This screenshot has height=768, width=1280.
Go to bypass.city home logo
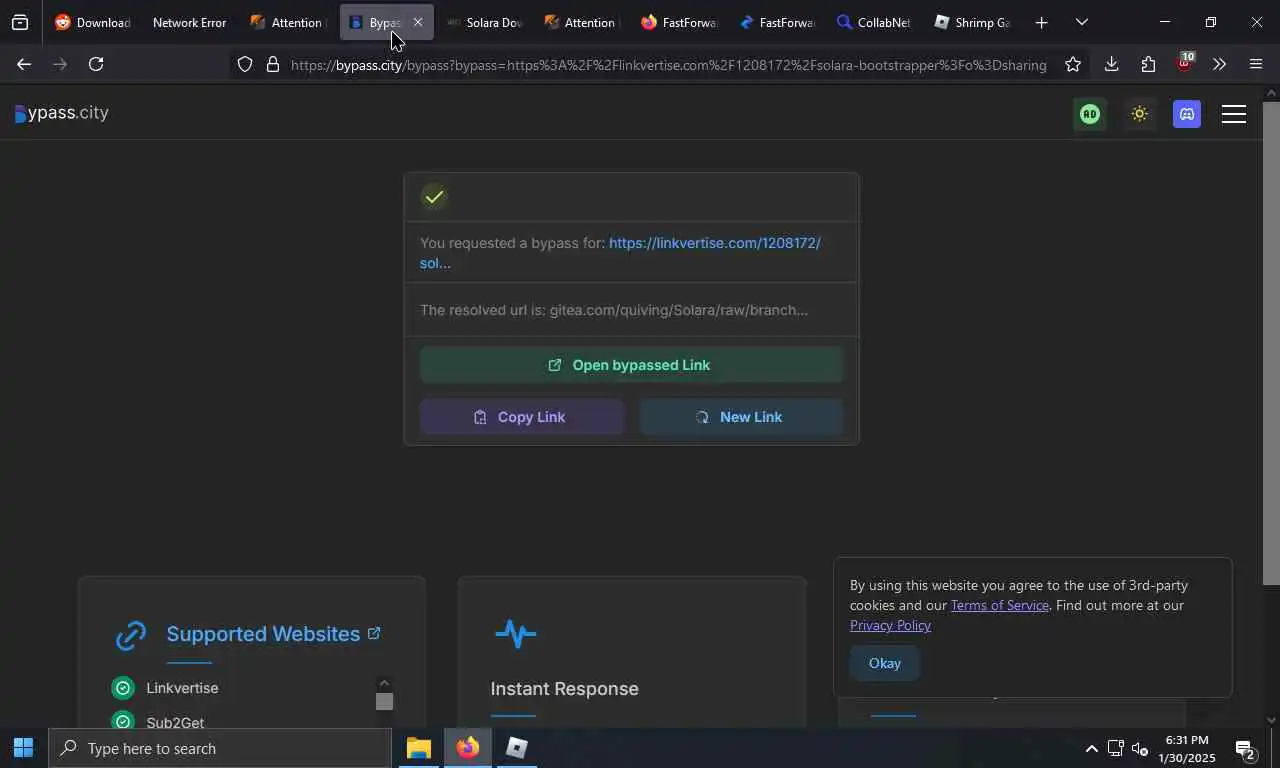point(62,113)
